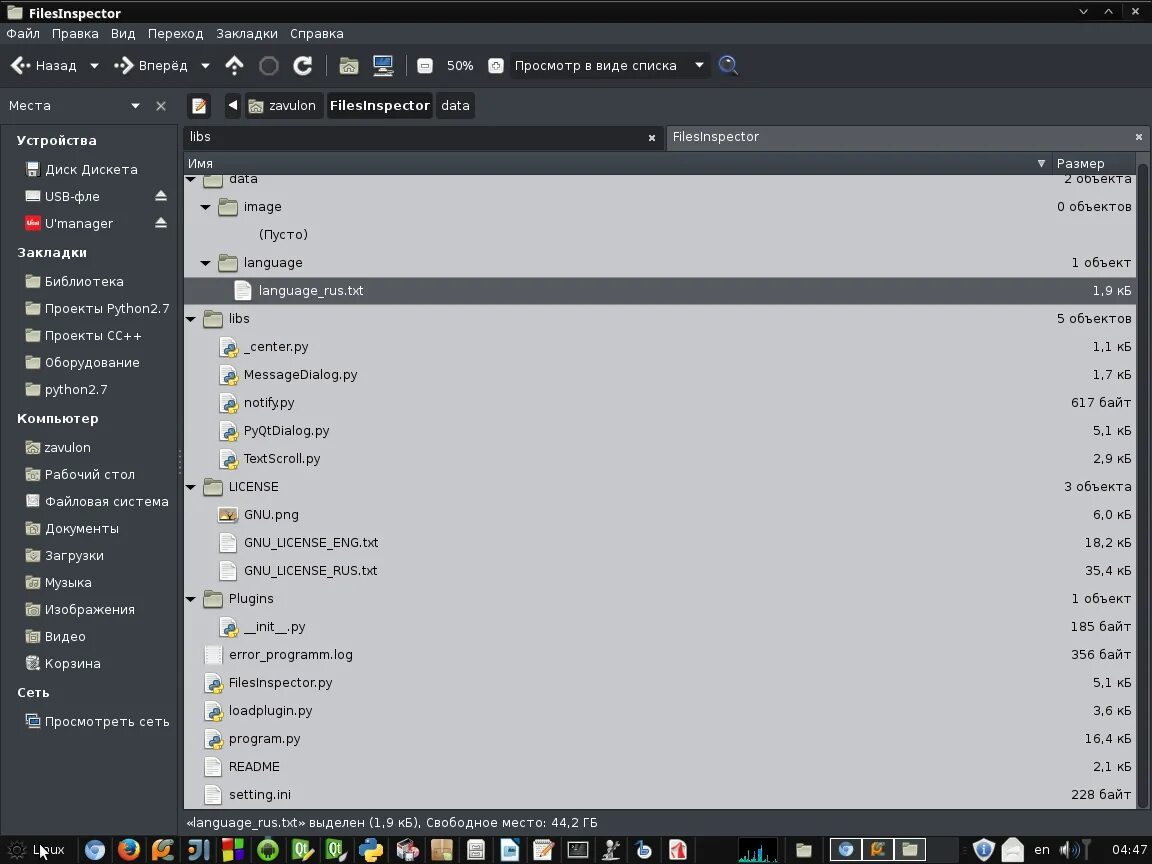Zoom out with the minus icon
The width and height of the screenshot is (1152, 864).
pos(425,65)
